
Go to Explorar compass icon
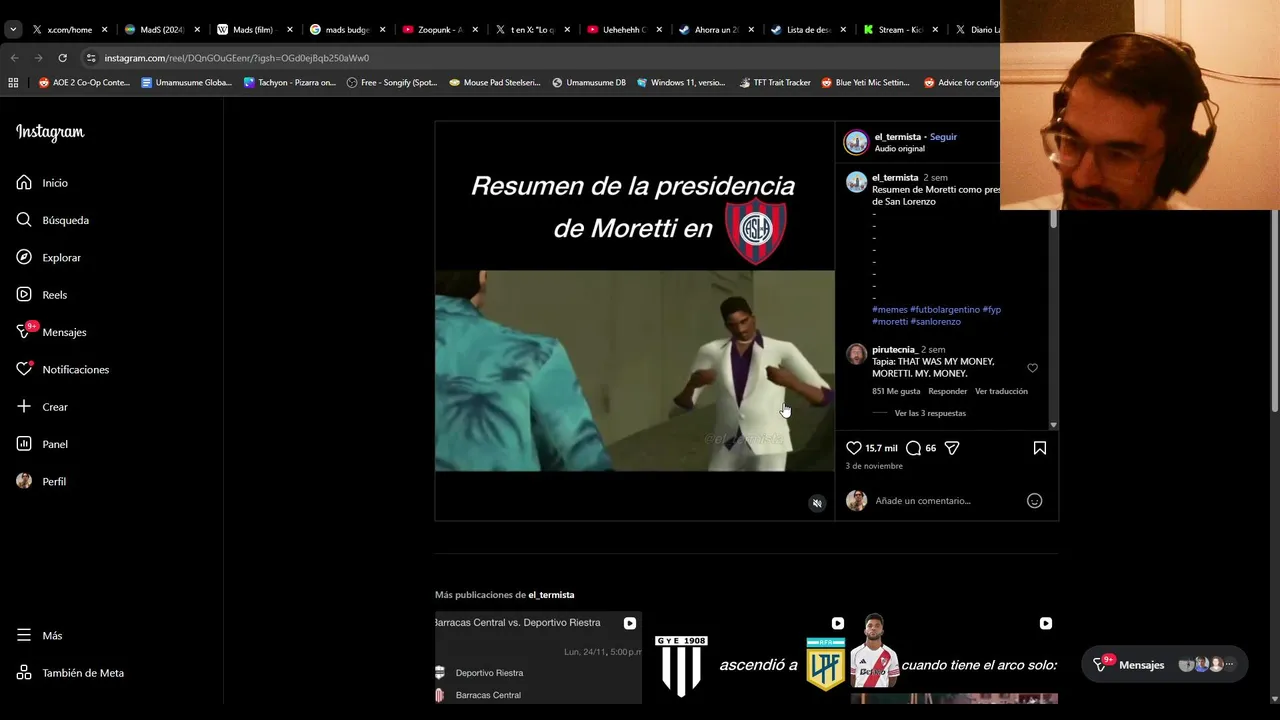coord(24,257)
